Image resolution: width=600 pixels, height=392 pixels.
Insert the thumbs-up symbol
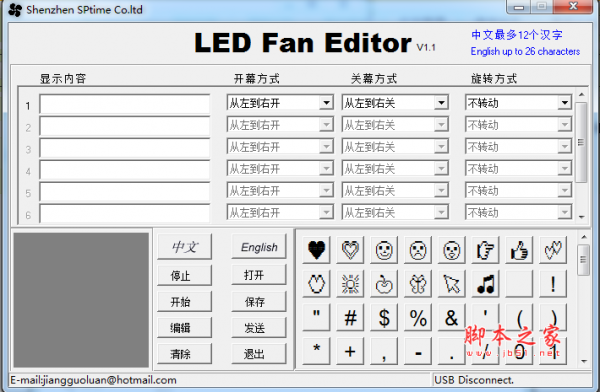point(519,250)
